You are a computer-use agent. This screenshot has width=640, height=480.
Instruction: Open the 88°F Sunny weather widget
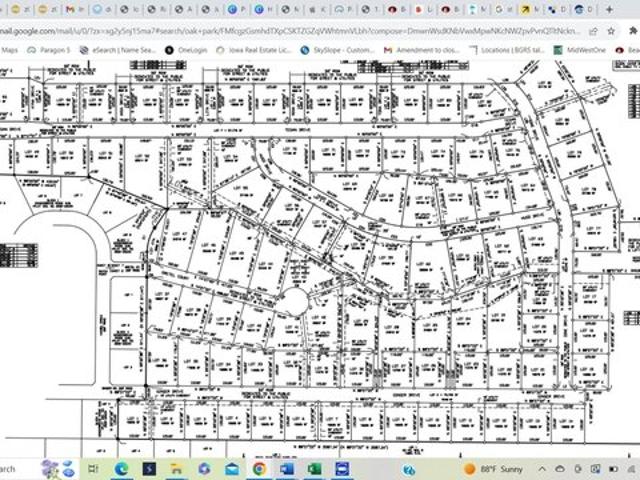[495, 469]
